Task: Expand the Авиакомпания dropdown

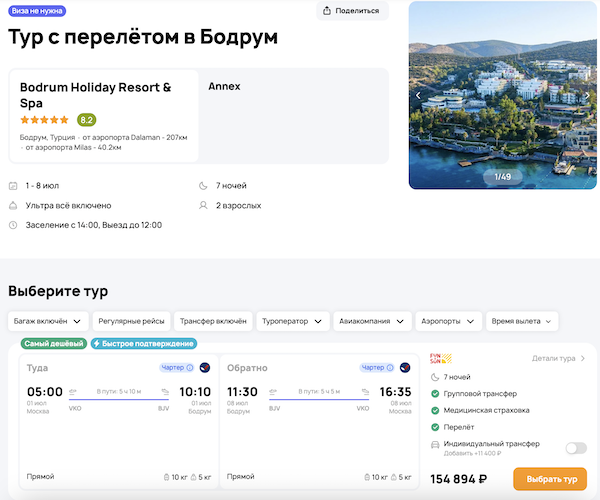Action: click(372, 322)
